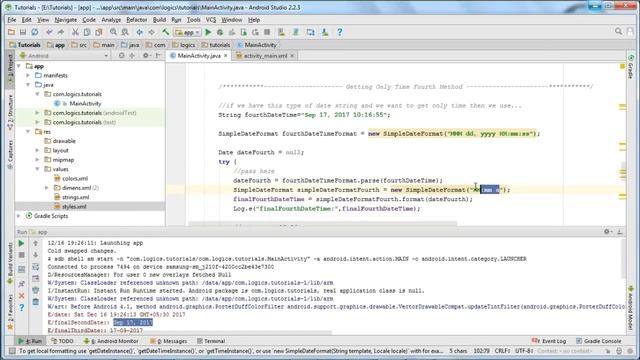
Task: Rerun app using green play in the Run panel
Action: point(21,244)
